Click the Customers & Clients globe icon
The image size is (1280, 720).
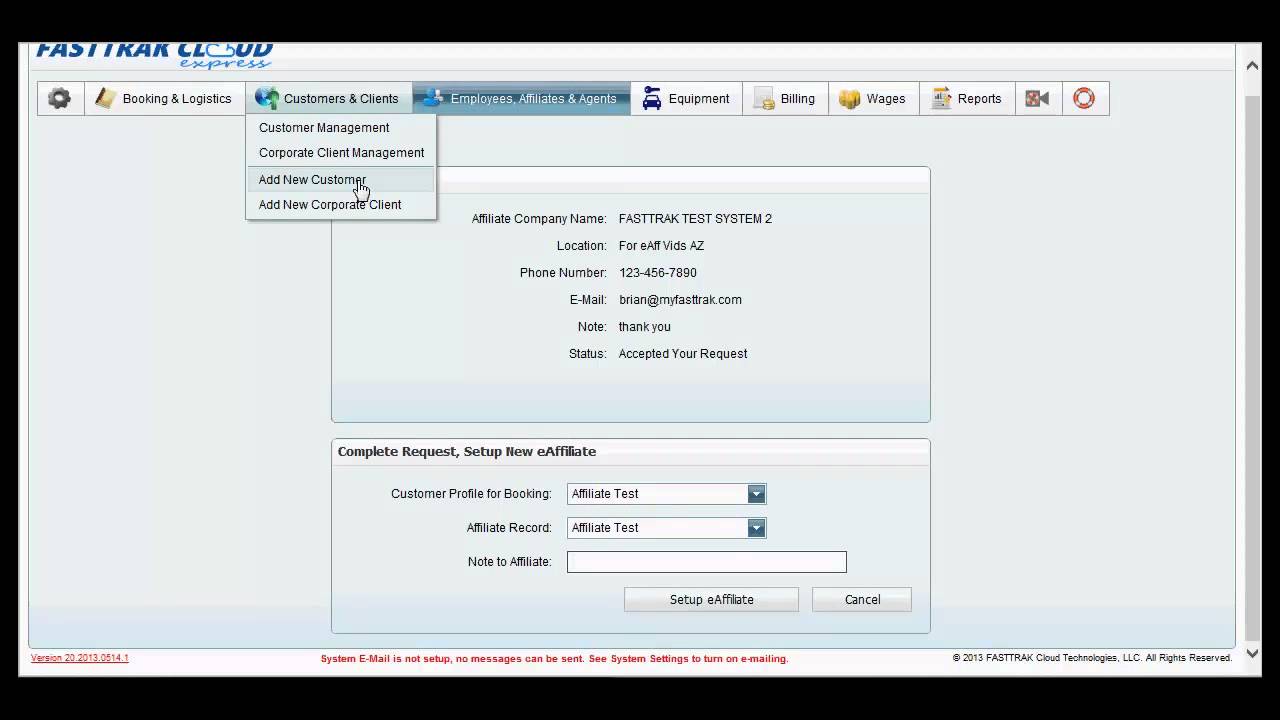tap(266, 98)
